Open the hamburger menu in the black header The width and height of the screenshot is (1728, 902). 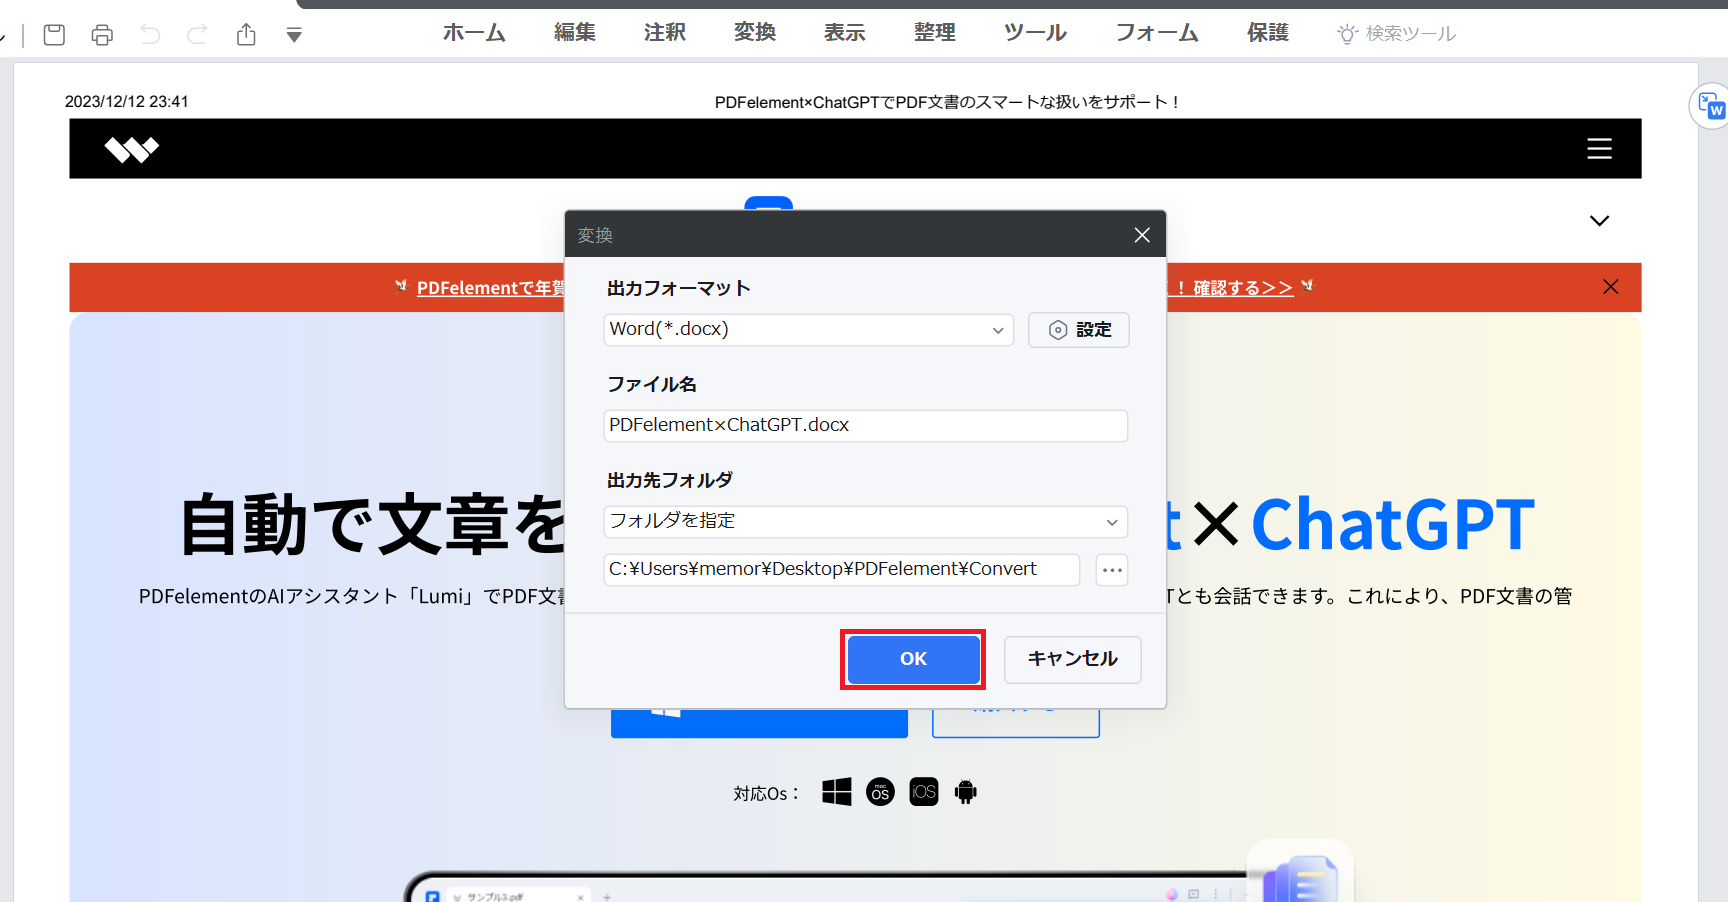tap(1599, 149)
